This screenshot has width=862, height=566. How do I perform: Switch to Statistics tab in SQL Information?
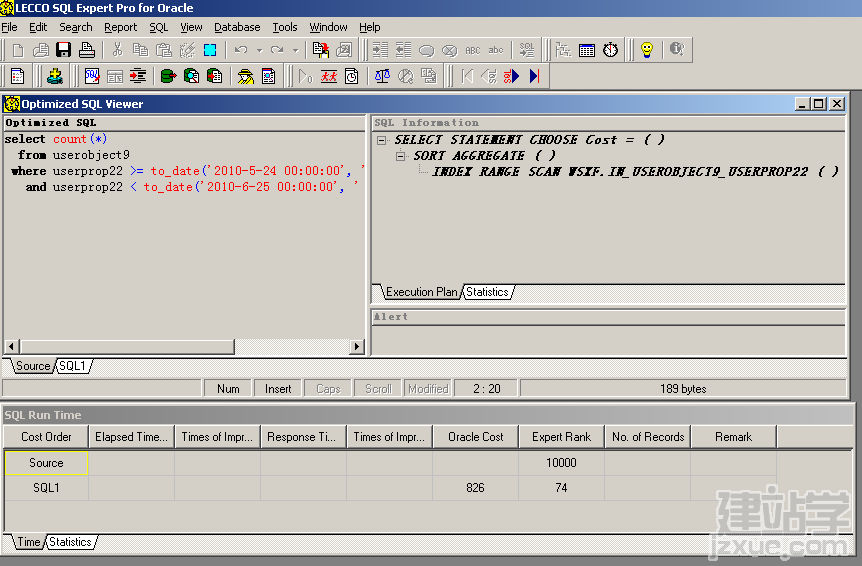click(487, 292)
